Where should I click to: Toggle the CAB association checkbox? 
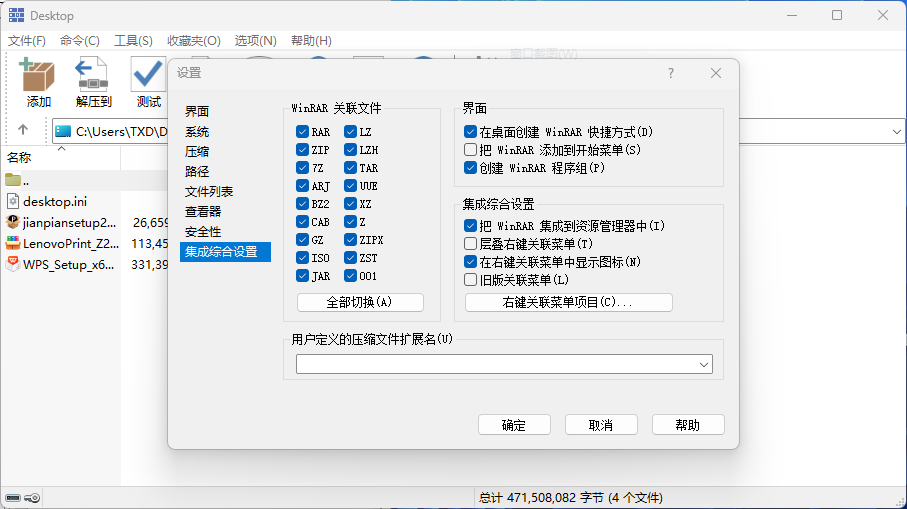tap(302, 222)
